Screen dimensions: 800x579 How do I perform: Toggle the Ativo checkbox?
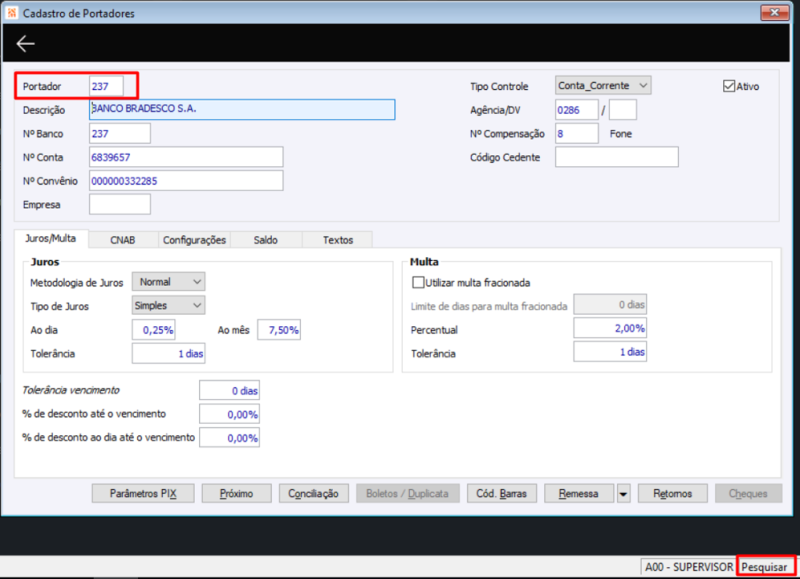(729, 86)
